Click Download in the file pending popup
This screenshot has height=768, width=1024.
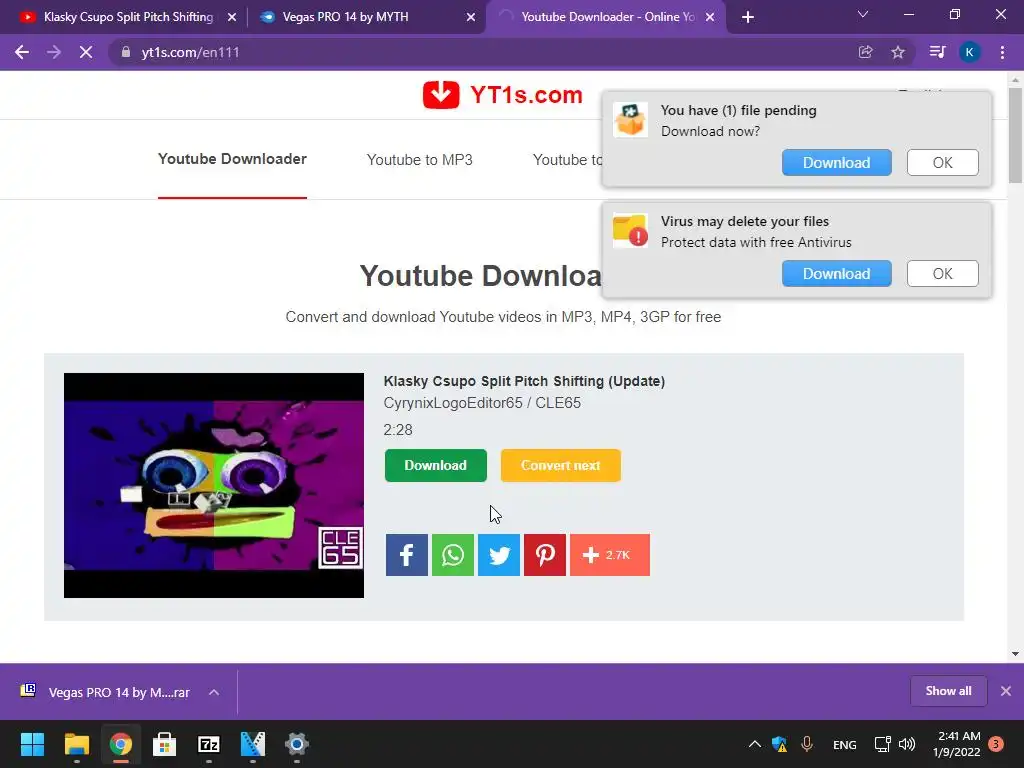(x=837, y=163)
